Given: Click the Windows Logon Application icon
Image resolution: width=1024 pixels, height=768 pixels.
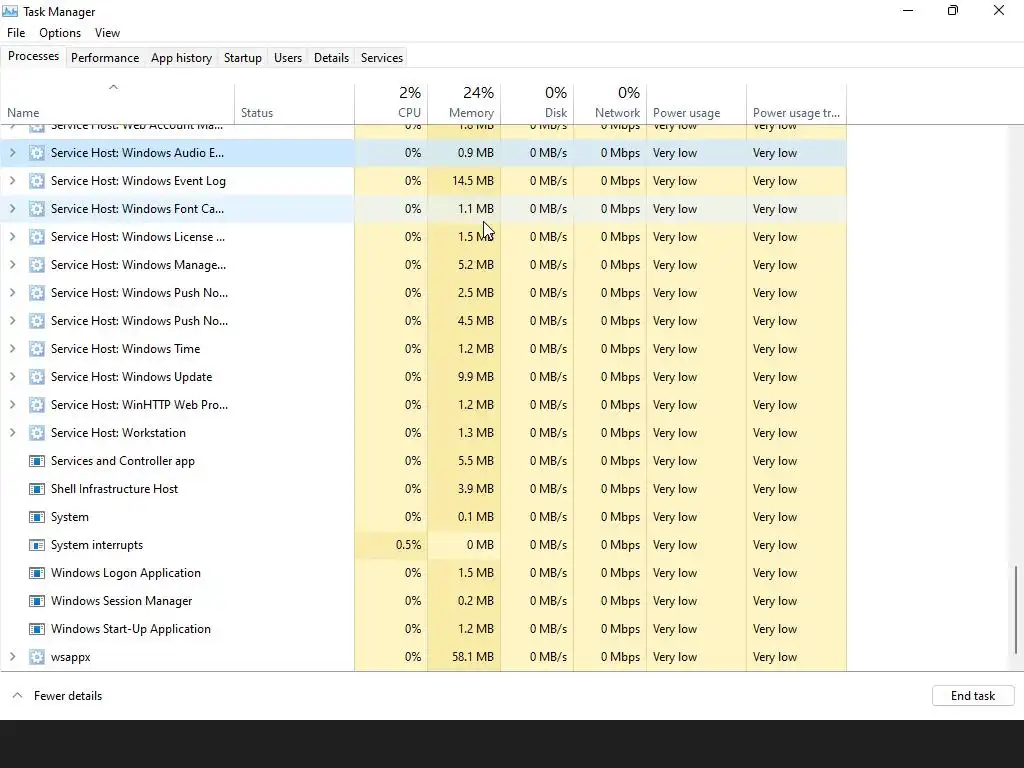Looking at the screenshot, I should pyautogui.click(x=37, y=573).
